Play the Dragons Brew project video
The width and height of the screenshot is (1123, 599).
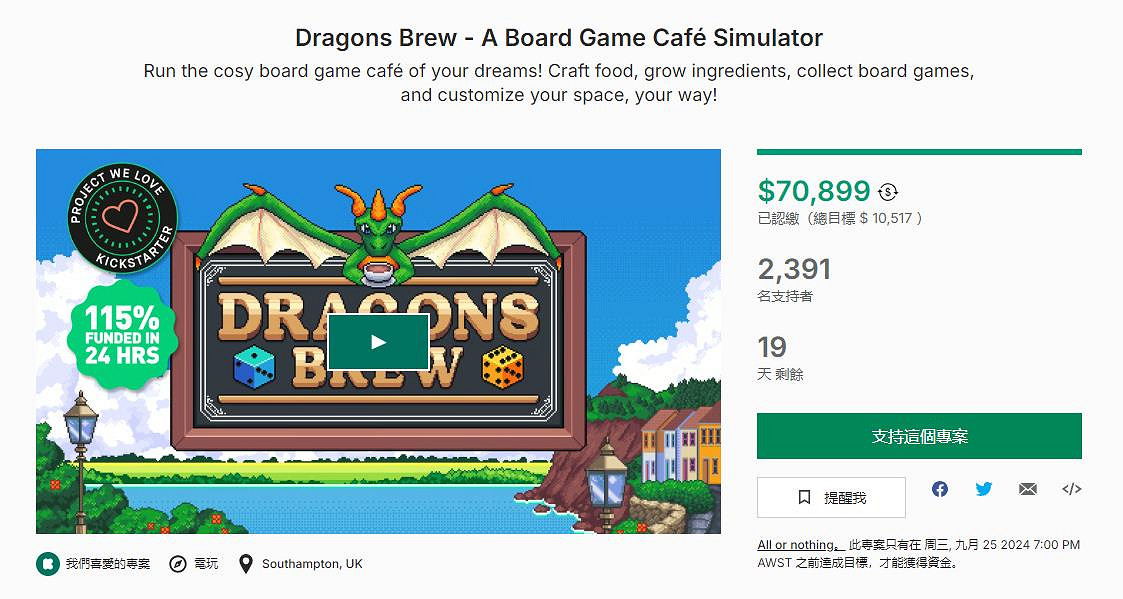pos(378,342)
